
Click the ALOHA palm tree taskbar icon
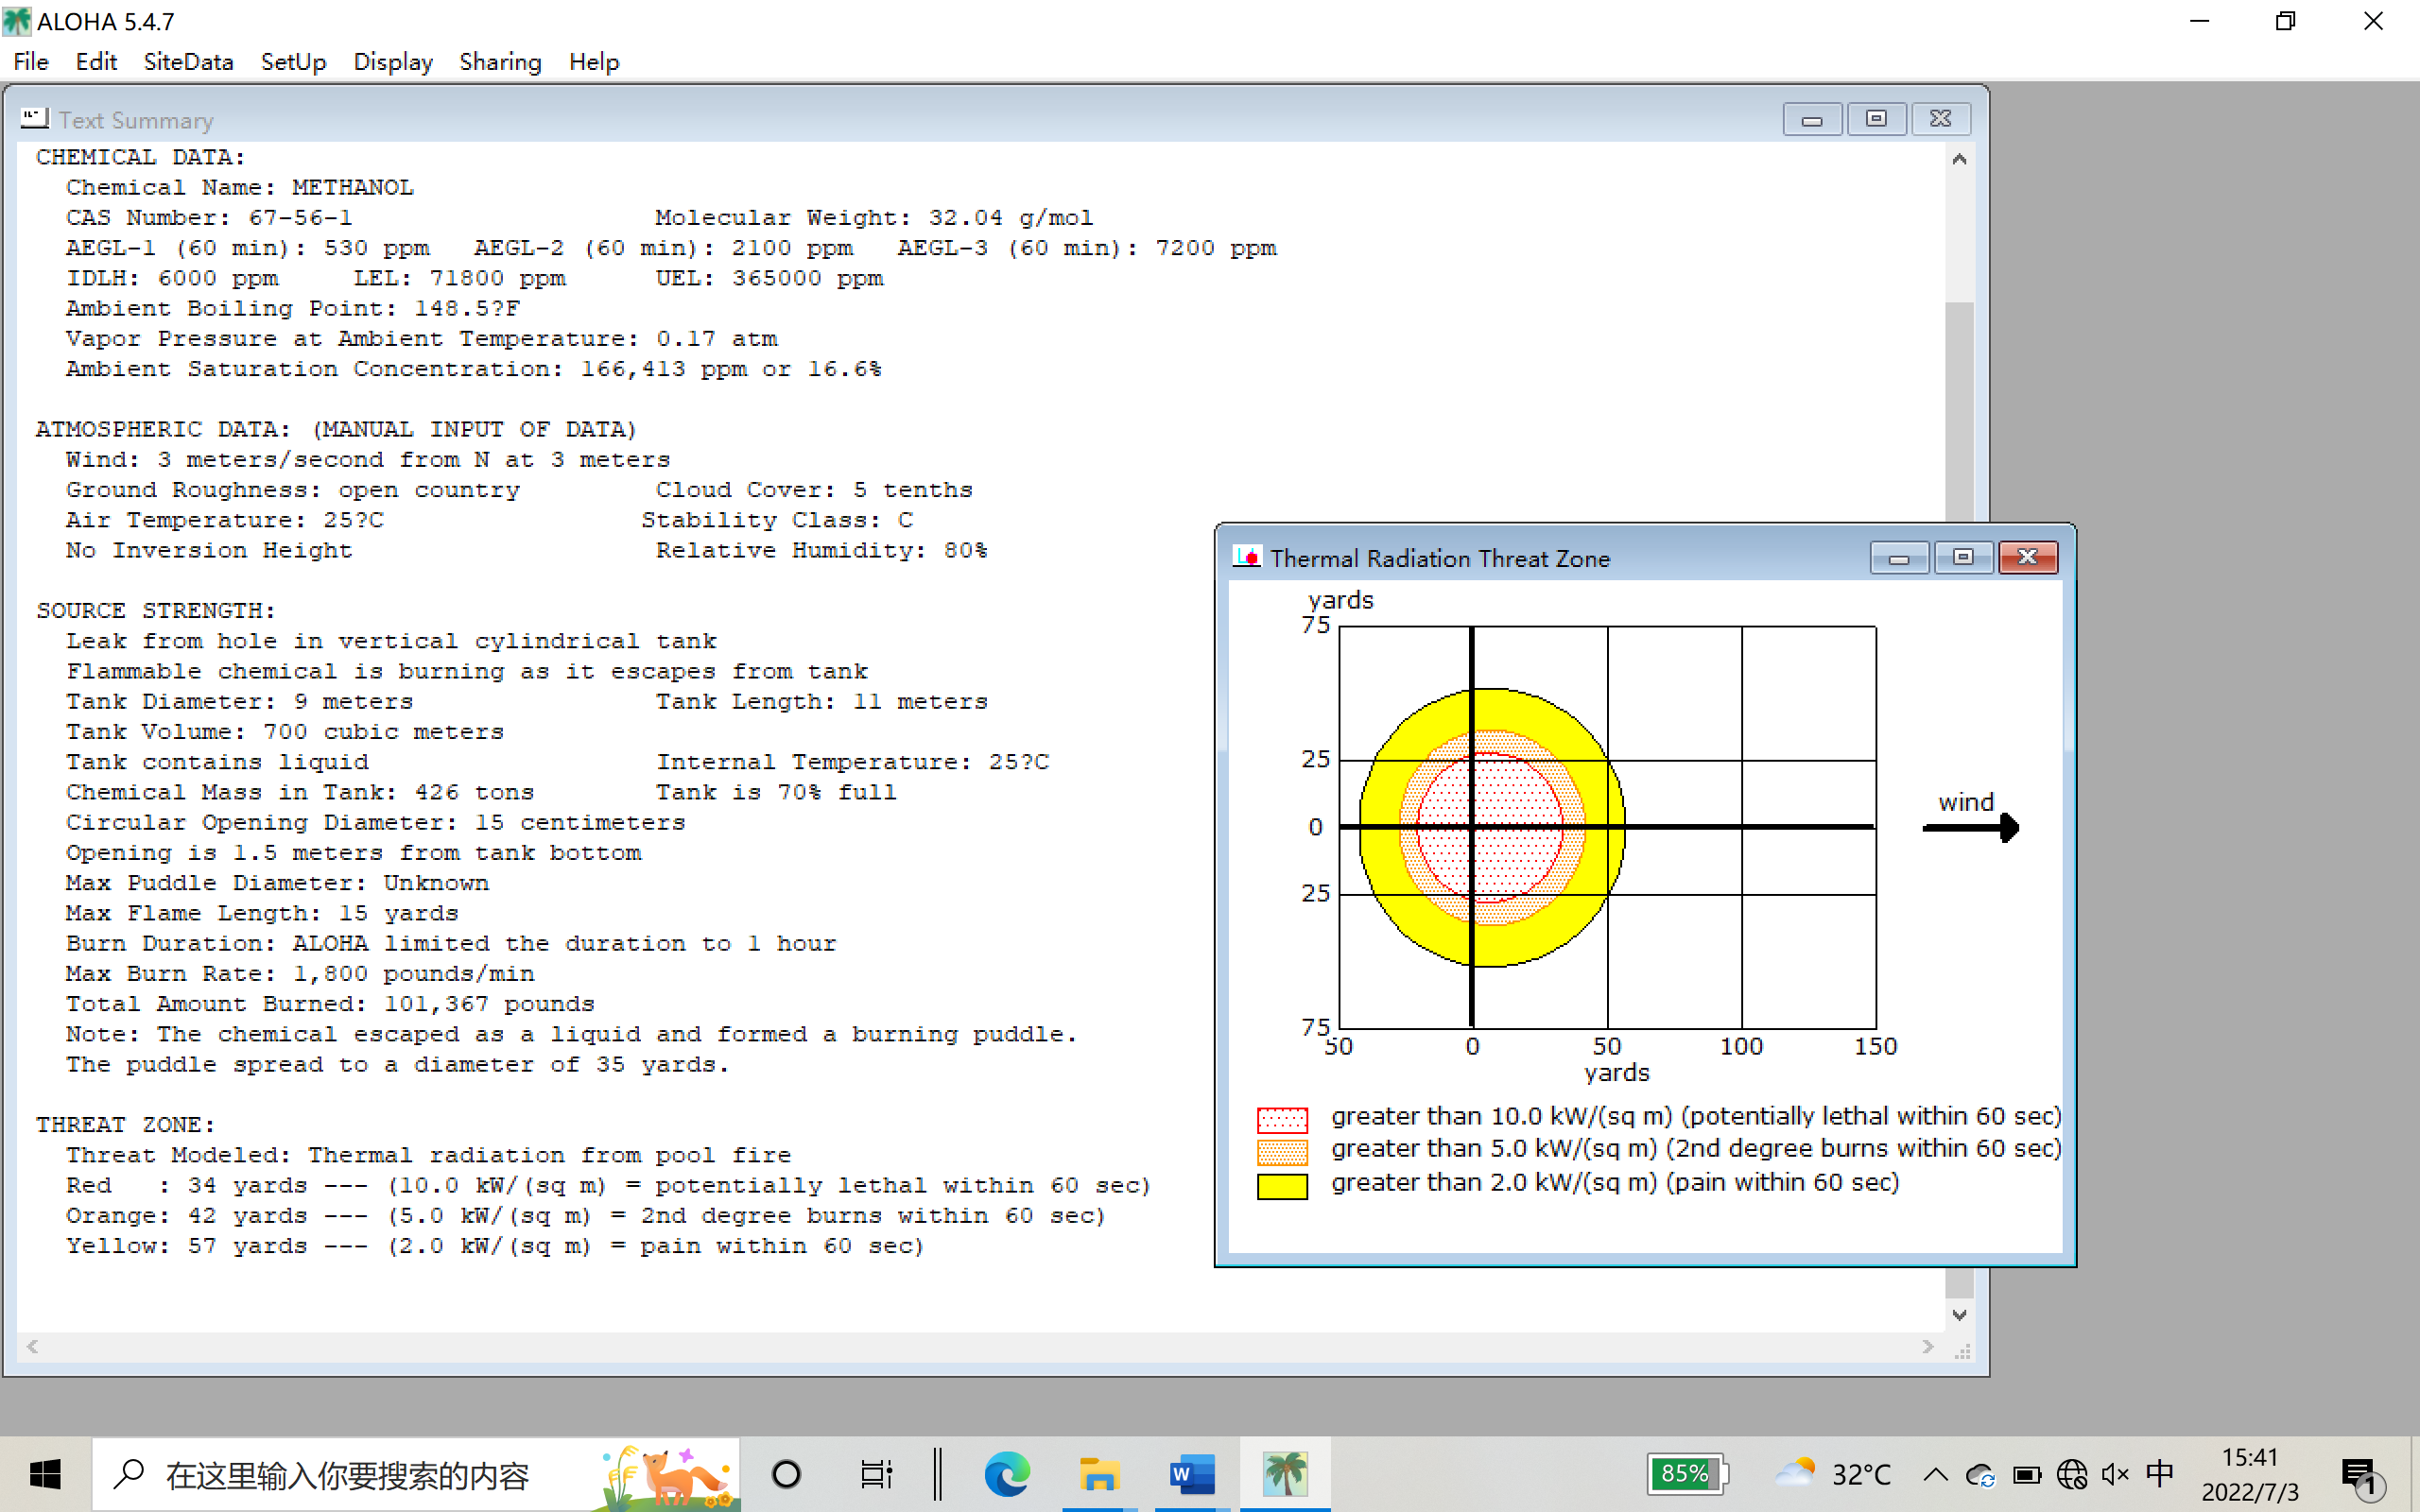tap(1284, 1474)
